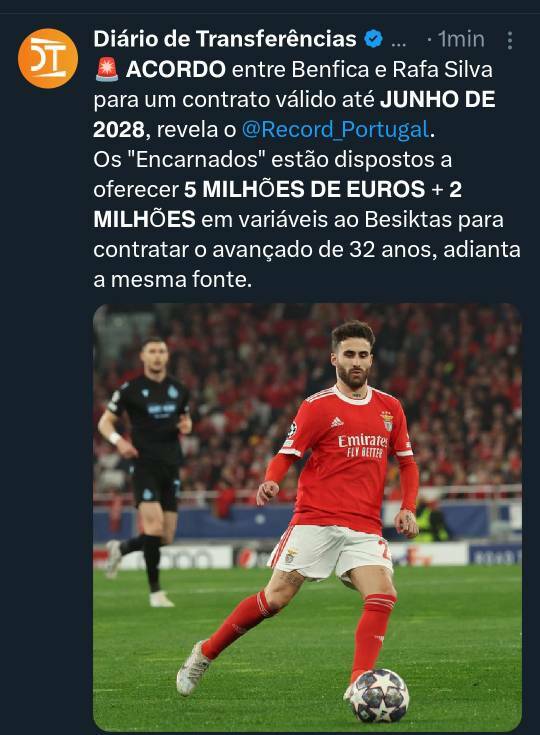This screenshot has width=540, height=735.
Task: Click the Benfica crest on red jersey
Action: pyautogui.click(x=387, y=420)
